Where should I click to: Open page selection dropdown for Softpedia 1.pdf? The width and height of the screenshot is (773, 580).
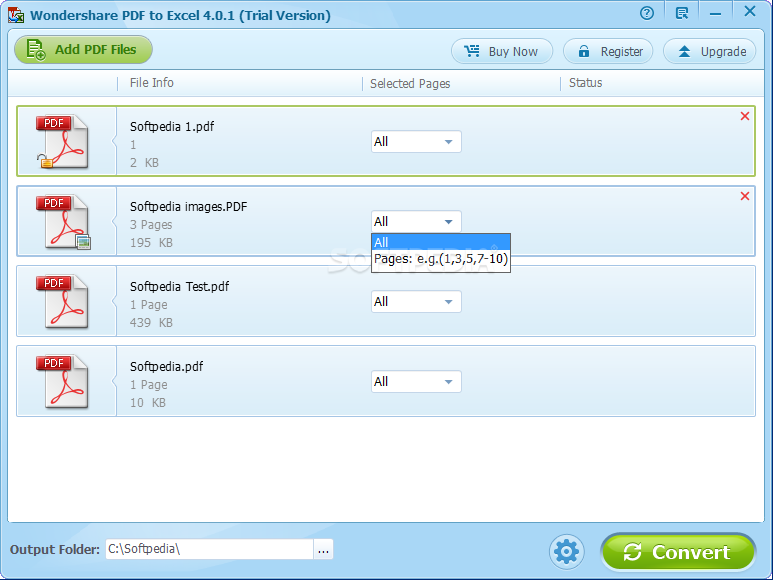416,142
